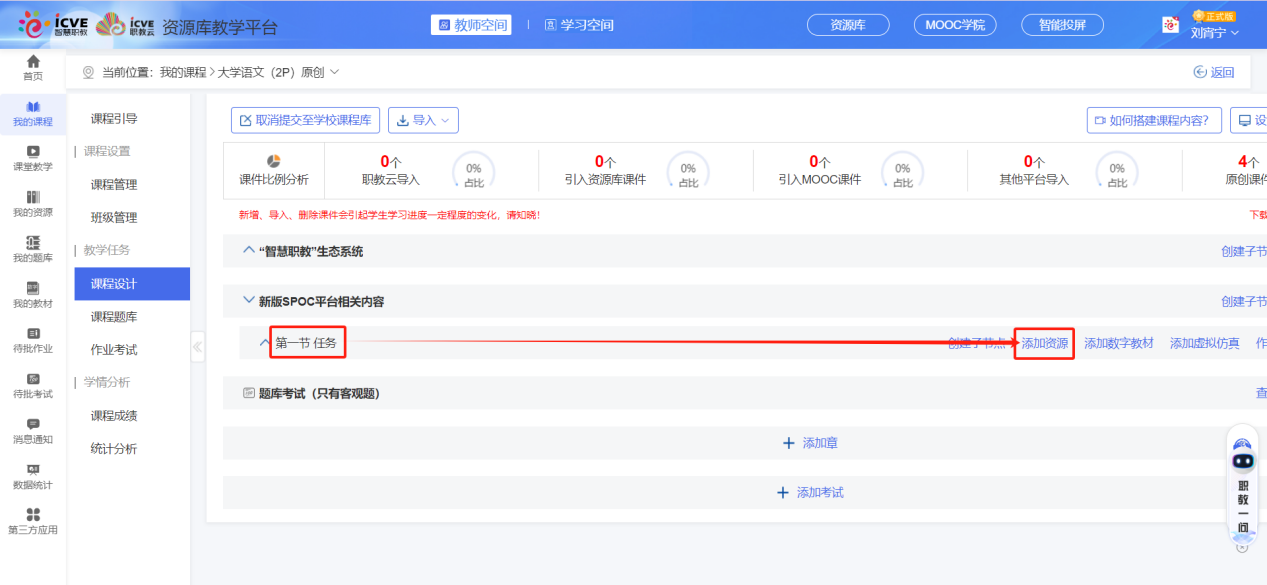Click the Home icon in sidebar
Viewport: 1267px width, 585px height.
tap(33, 62)
